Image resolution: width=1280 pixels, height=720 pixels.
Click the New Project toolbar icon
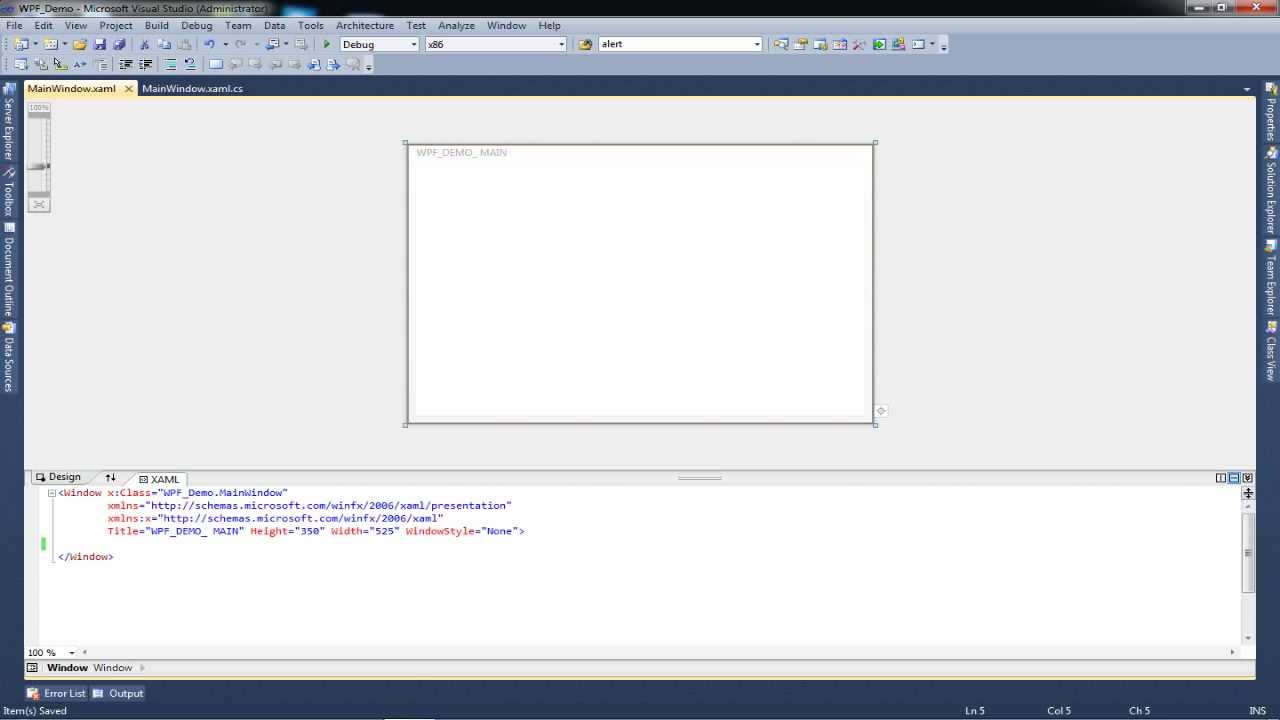click(20, 44)
